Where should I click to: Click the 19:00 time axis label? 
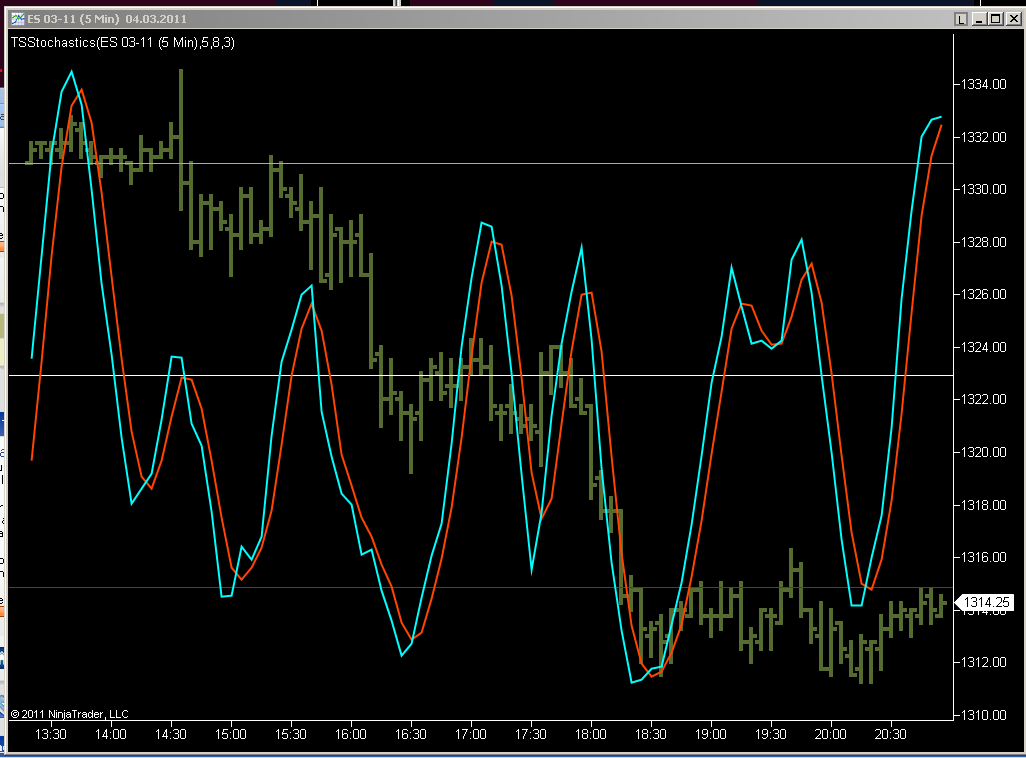(711, 734)
